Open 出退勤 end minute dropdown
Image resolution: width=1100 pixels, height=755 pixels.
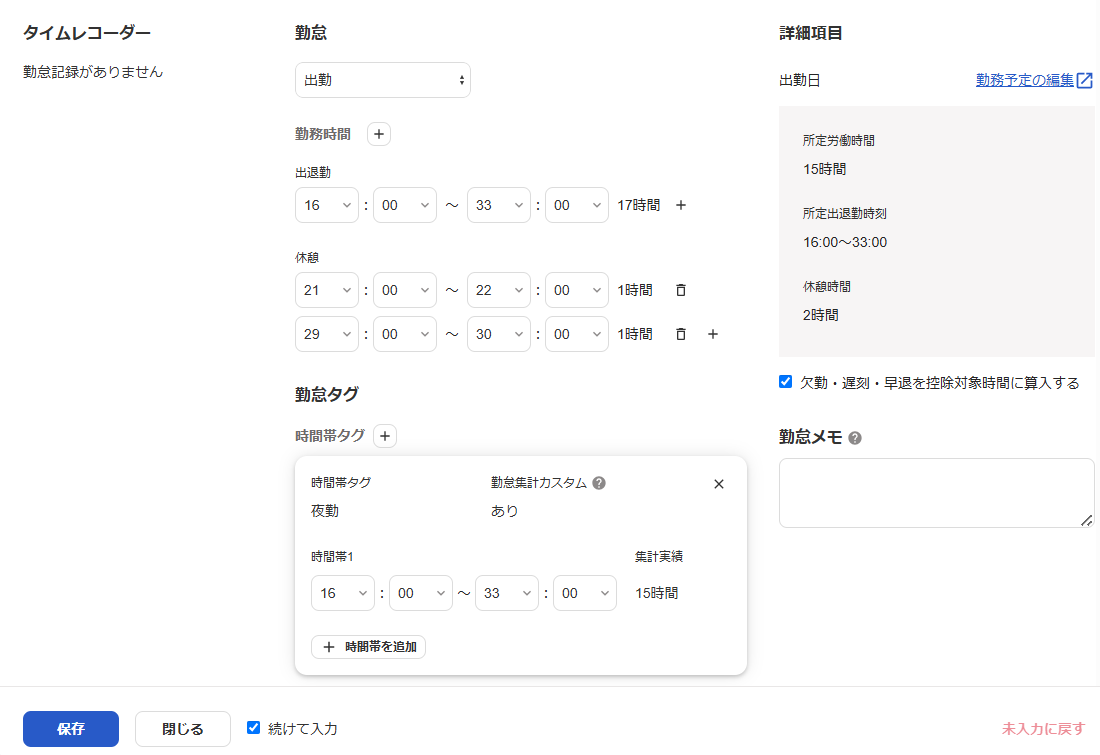click(x=577, y=205)
